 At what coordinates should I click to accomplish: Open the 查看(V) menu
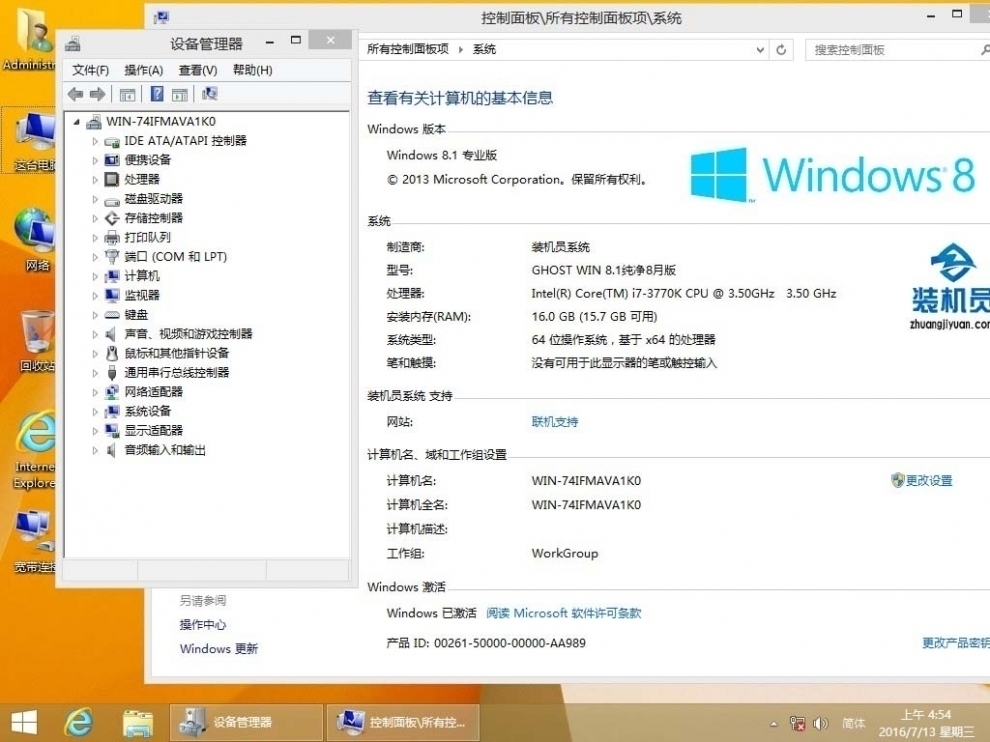[197, 70]
